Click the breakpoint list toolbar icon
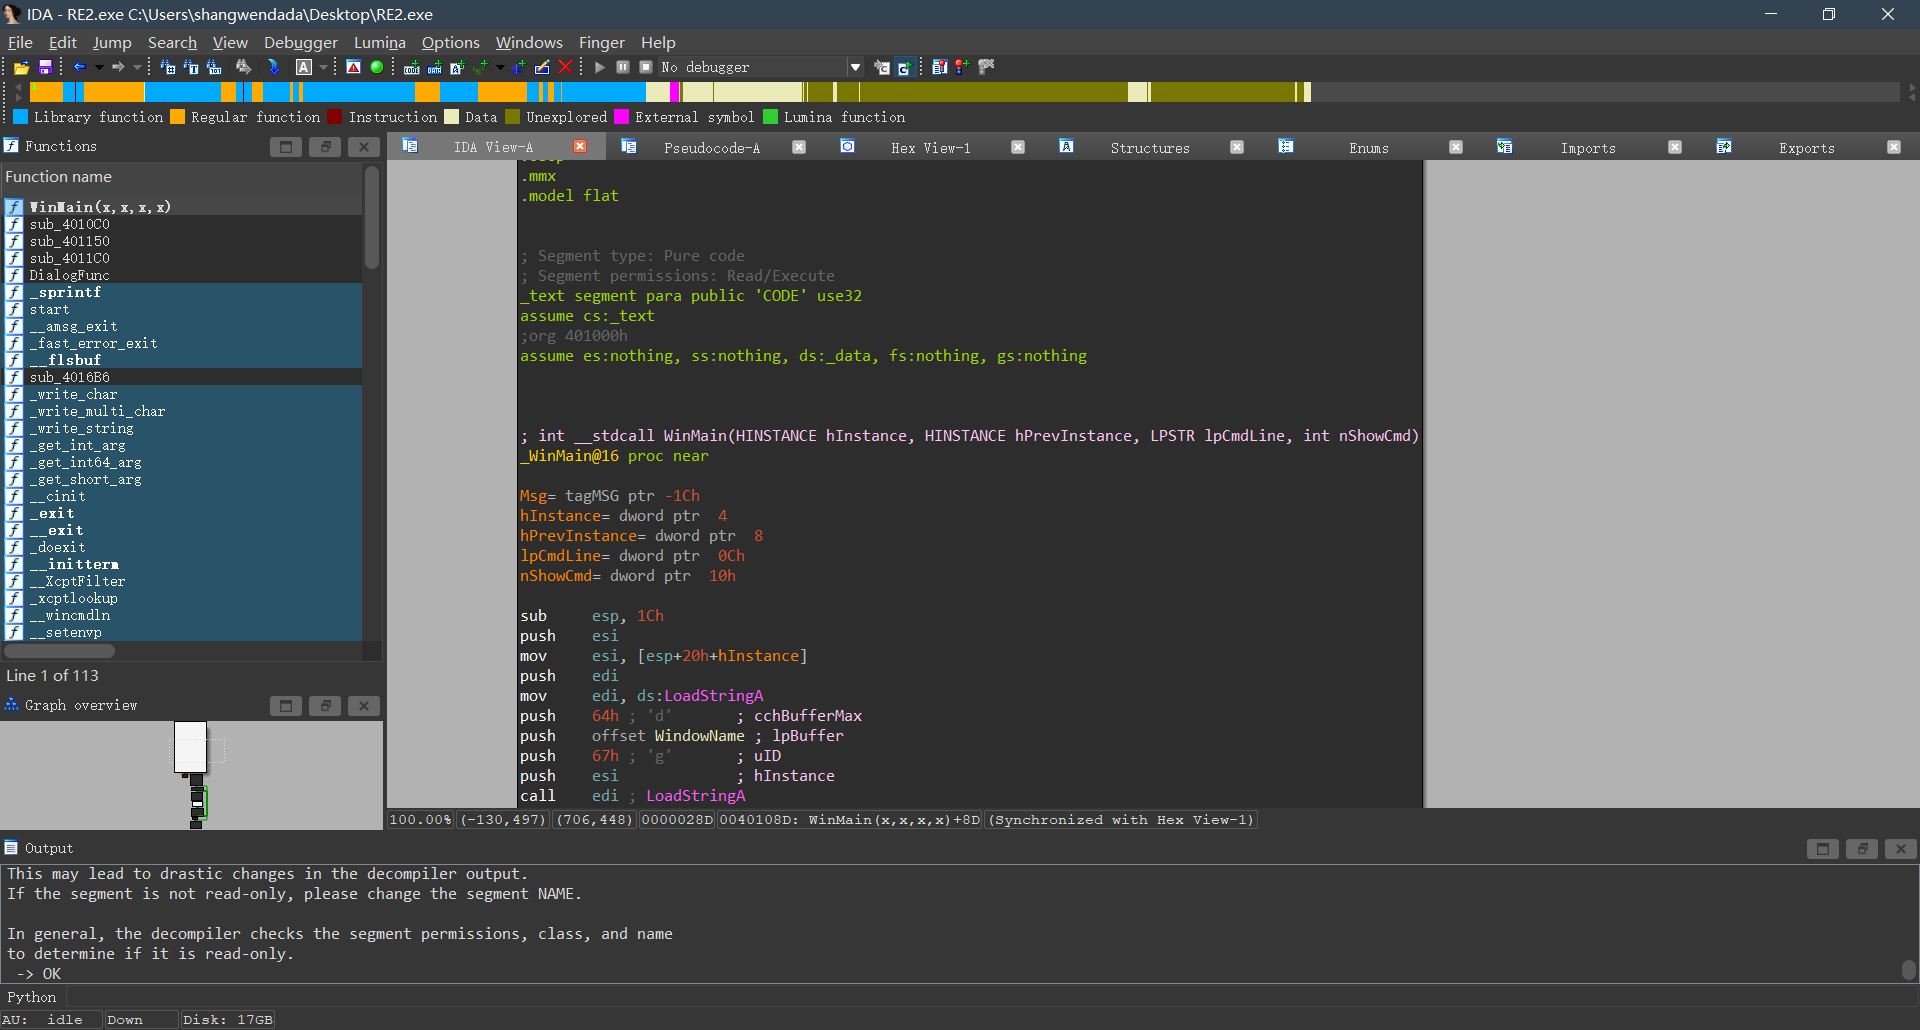Viewport: 1920px width, 1030px height. (x=939, y=67)
